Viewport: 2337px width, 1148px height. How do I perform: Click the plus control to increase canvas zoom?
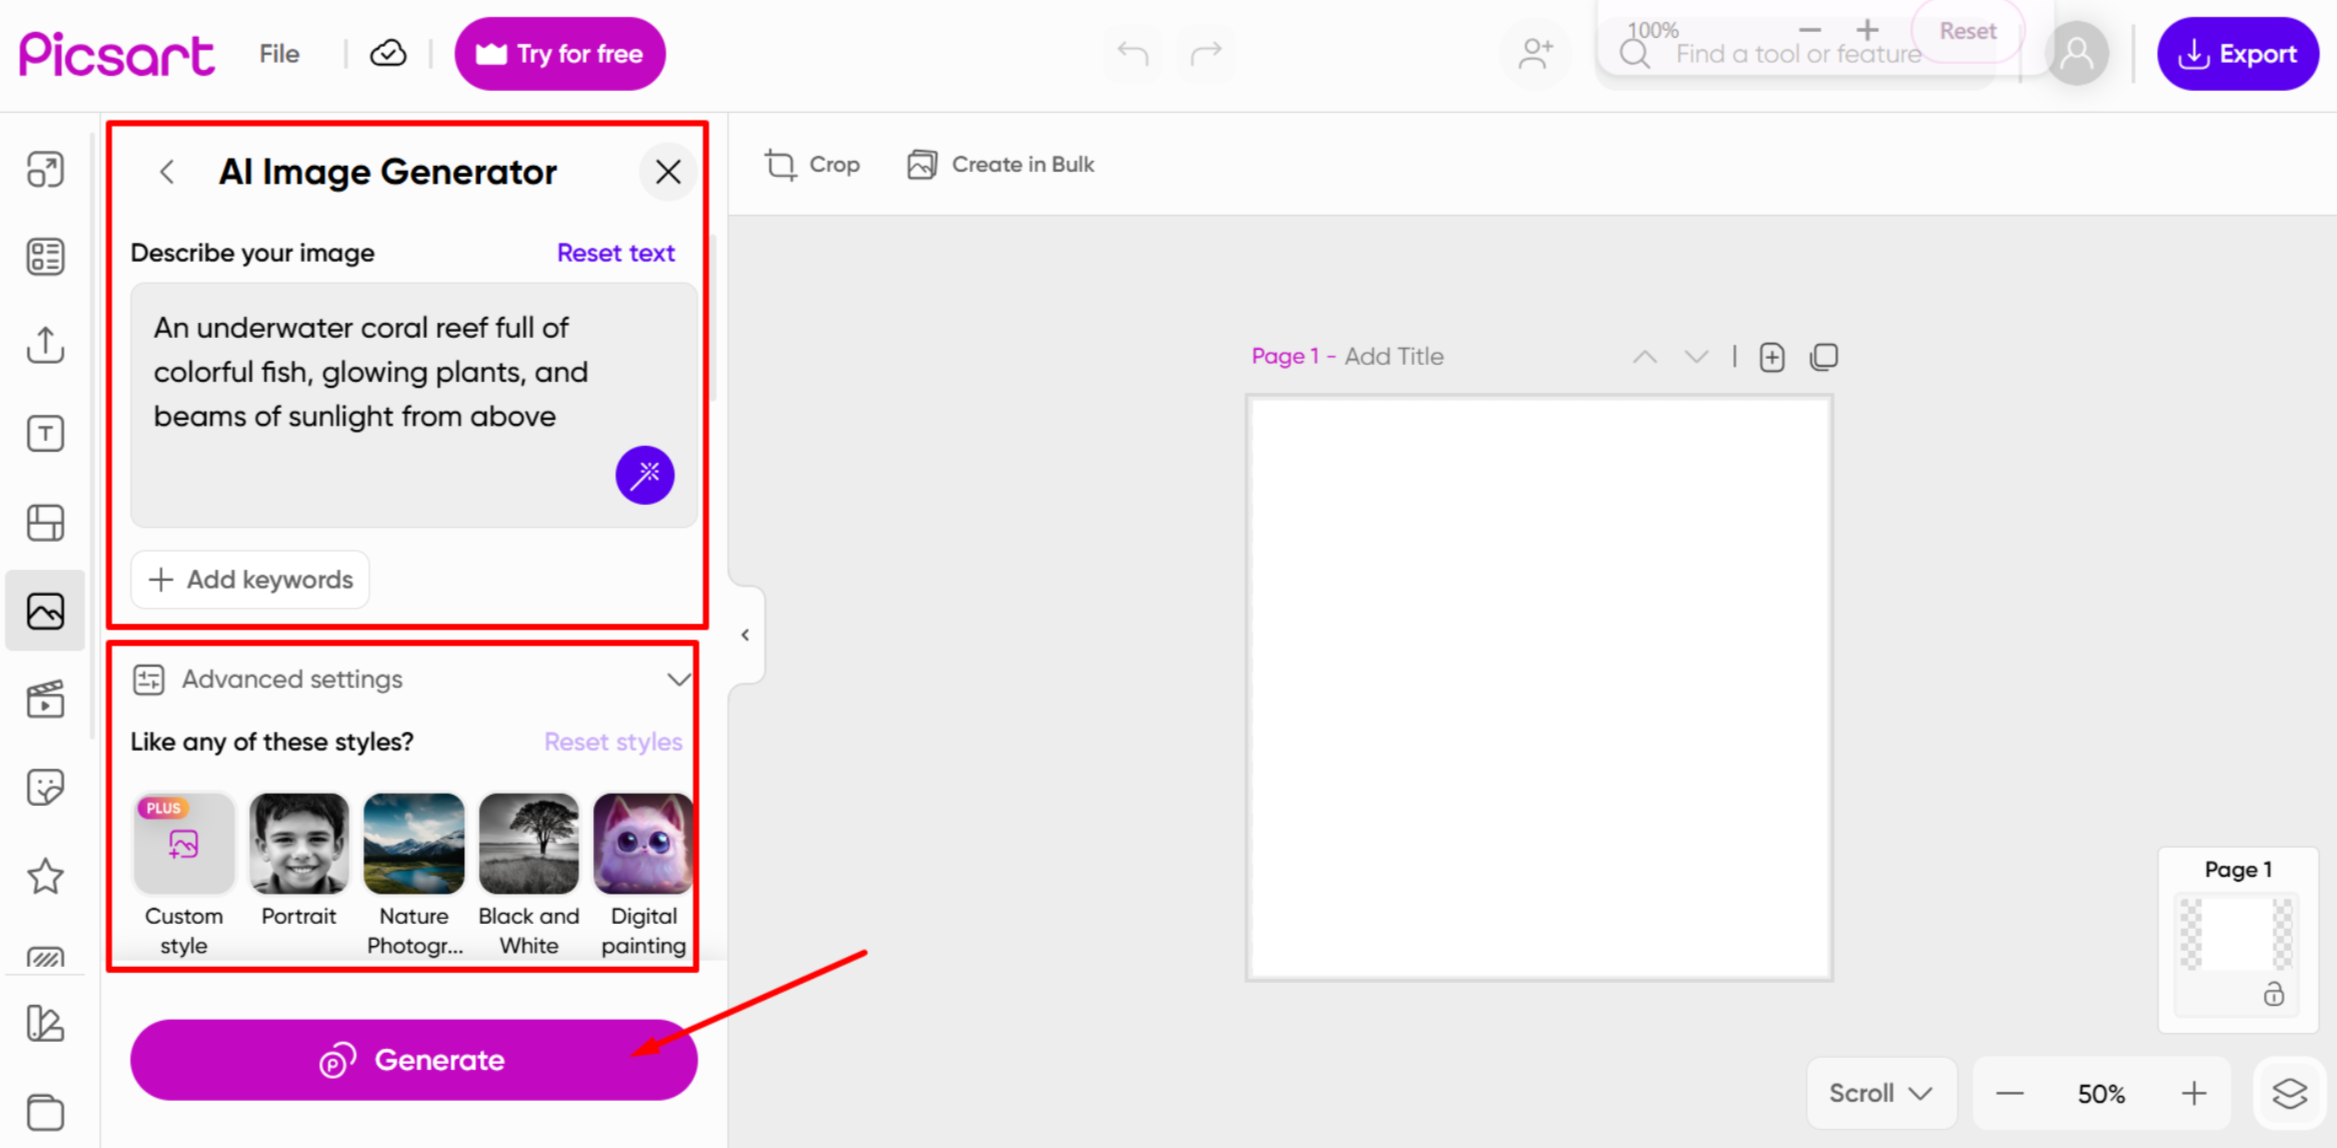(x=2195, y=1092)
